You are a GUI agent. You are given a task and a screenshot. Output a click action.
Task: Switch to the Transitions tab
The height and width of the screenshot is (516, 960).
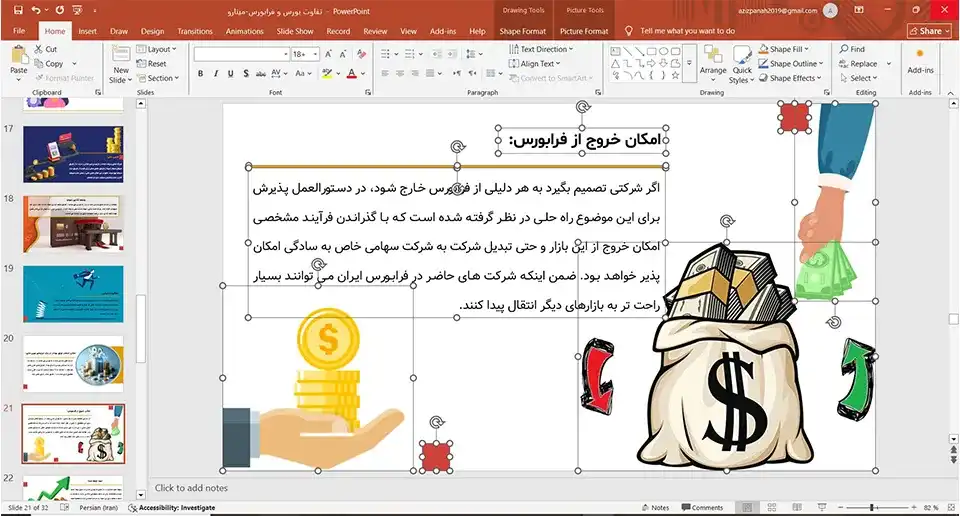(195, 31)
